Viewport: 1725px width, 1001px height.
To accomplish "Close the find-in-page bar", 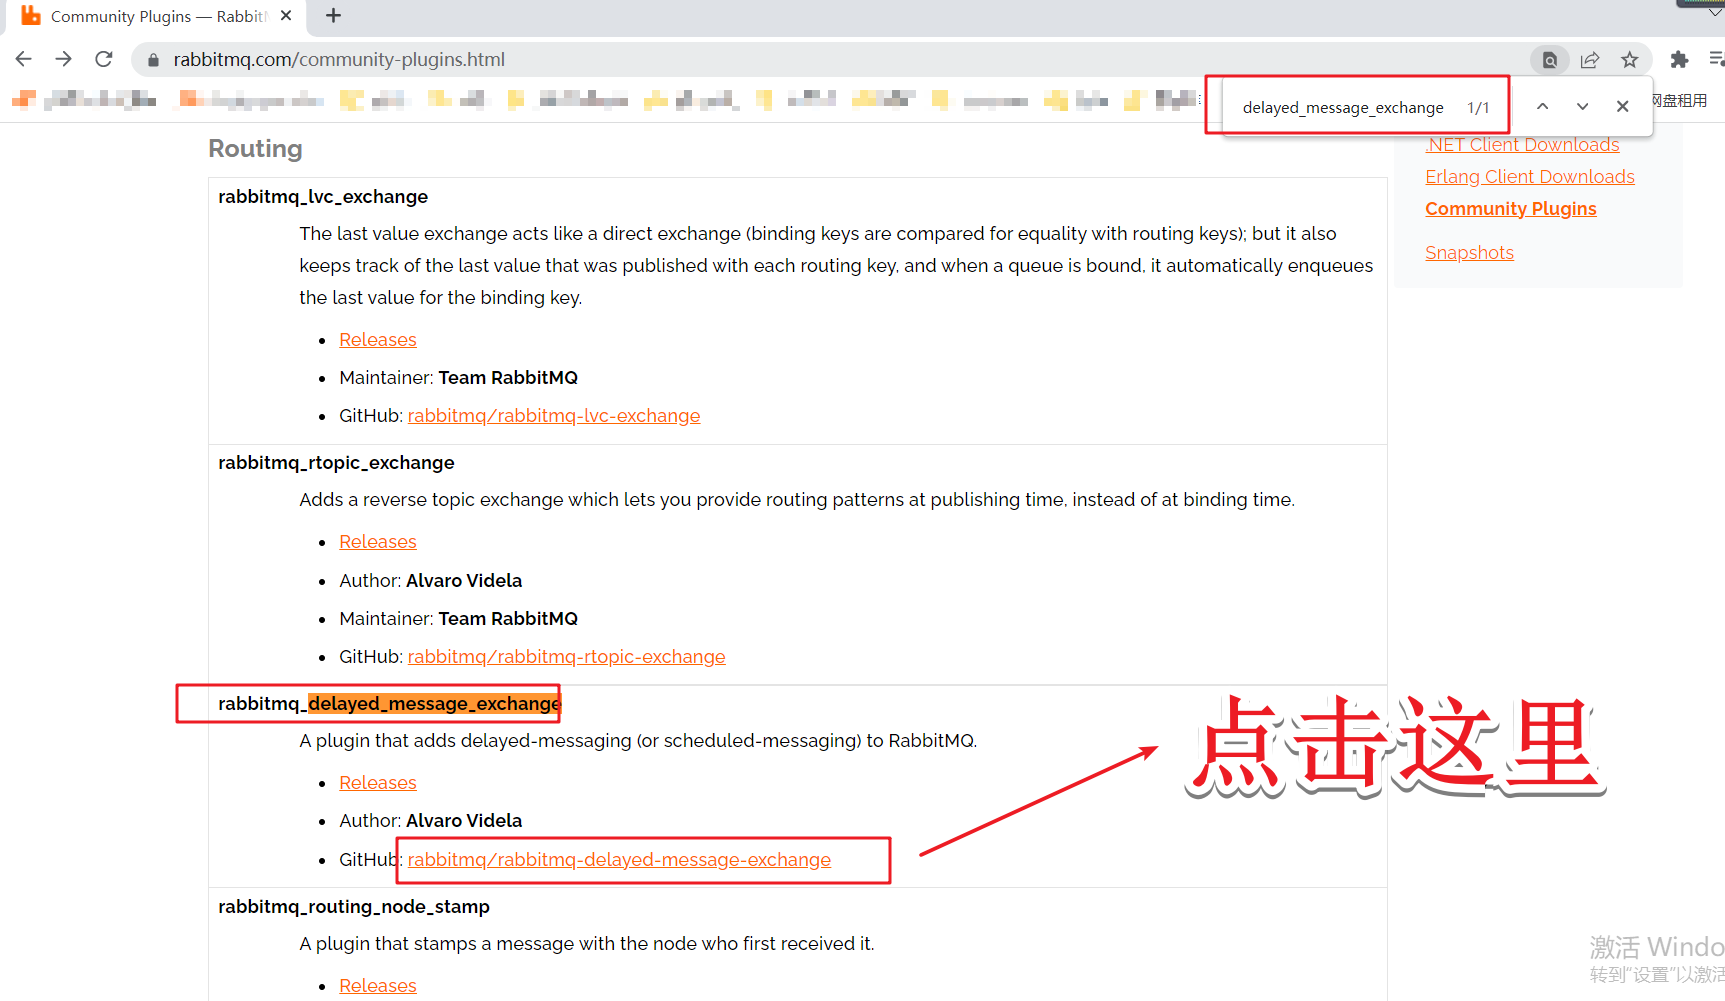I will click(1623, 106).
